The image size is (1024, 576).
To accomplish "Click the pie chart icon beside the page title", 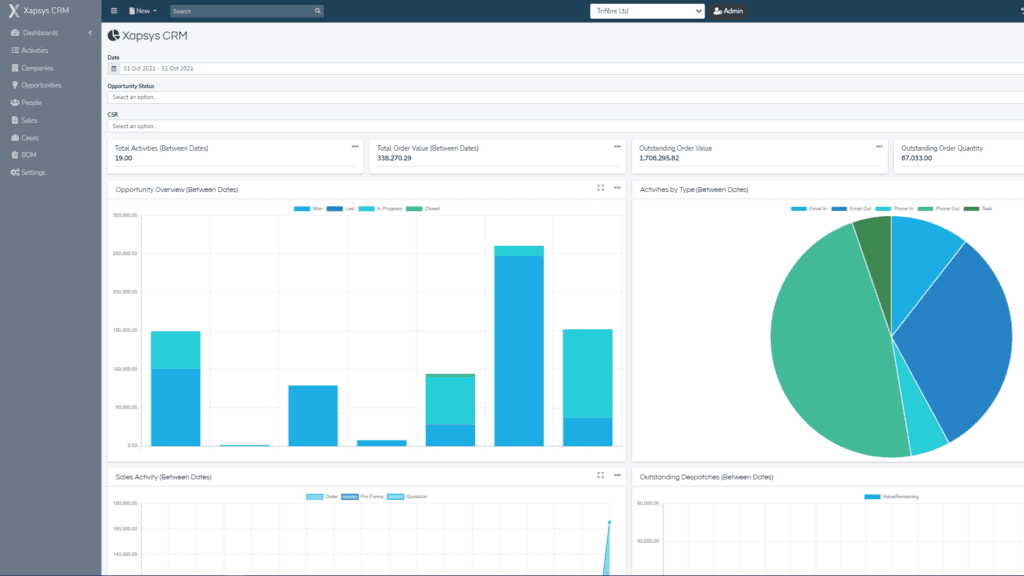I will (x=114, y=35).
